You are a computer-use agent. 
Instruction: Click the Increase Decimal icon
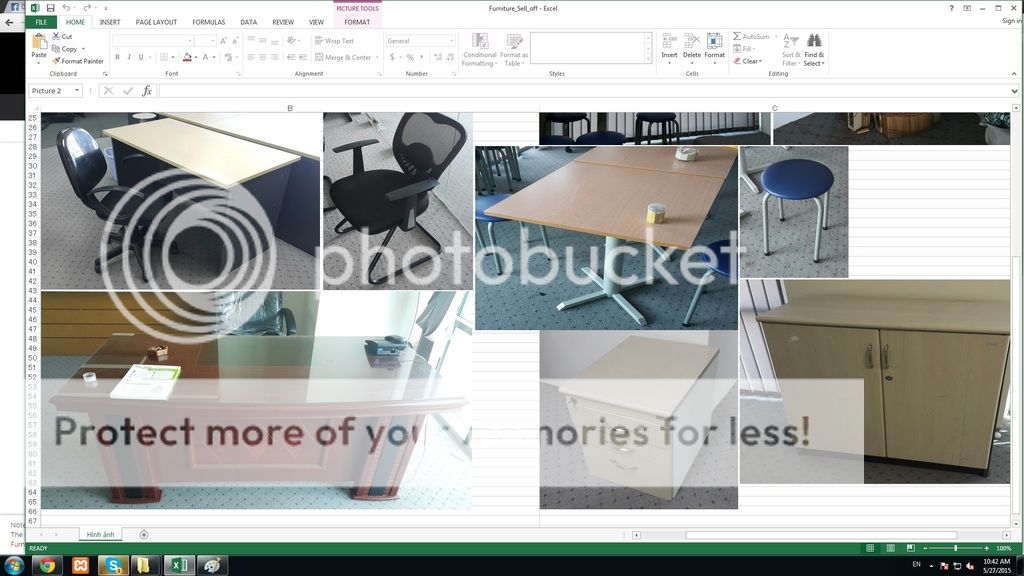438,57
